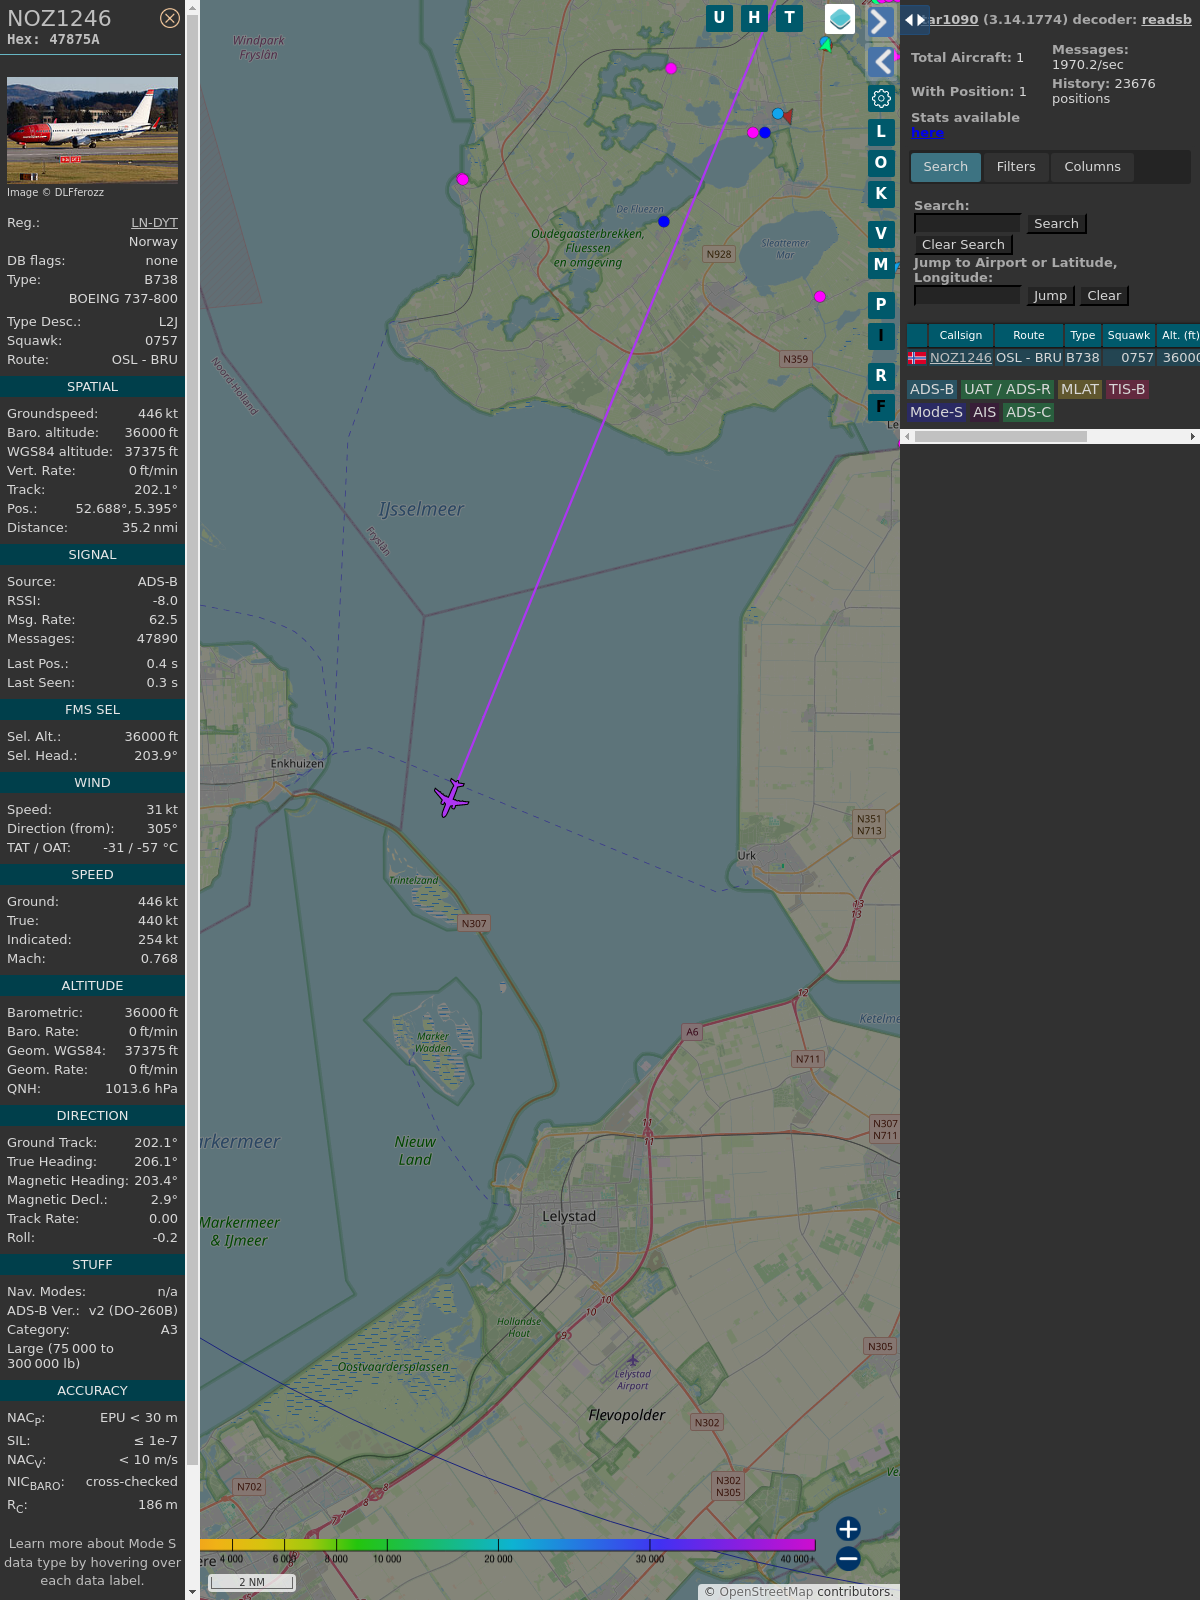Select the purple aircraft icon on map
Screen dimensions: 1200x1600
coord(452,798)
